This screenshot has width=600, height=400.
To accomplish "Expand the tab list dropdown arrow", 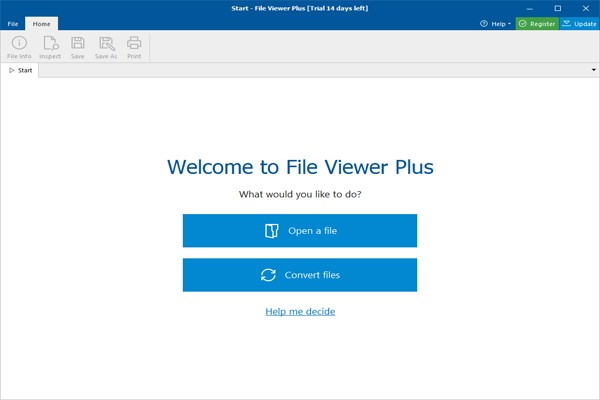I will [x=593, y=70].
